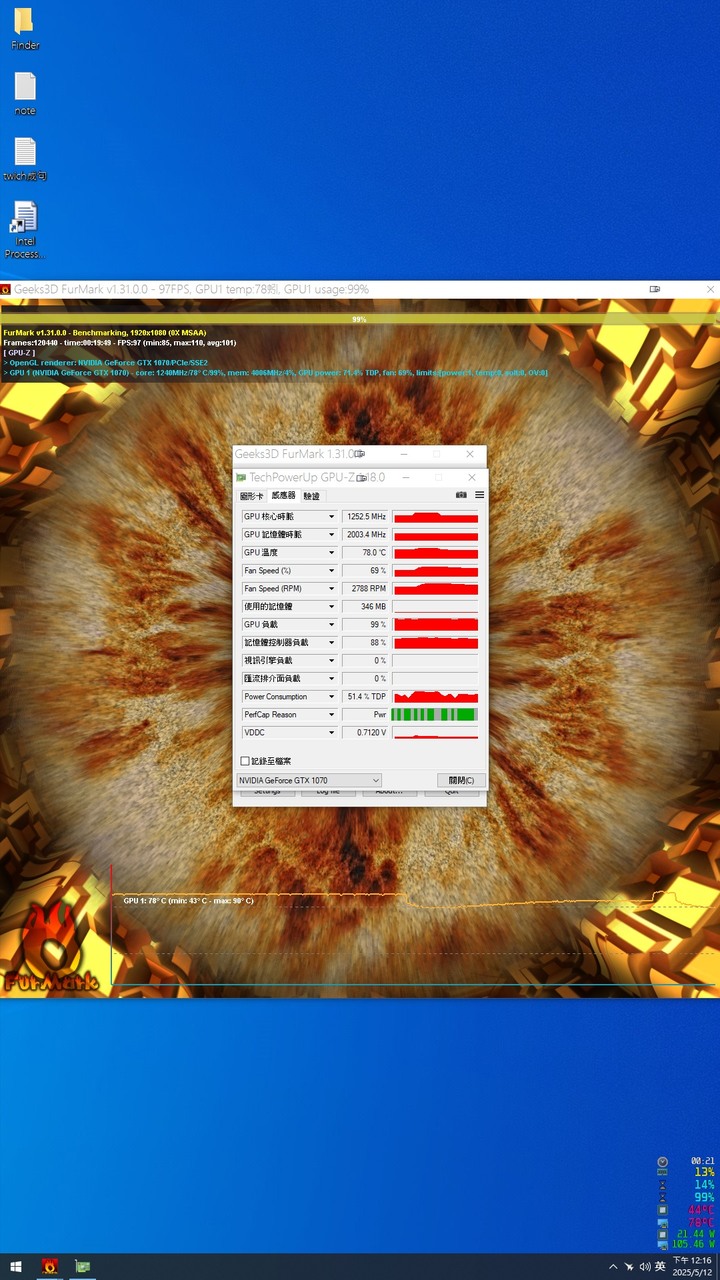Click the Windows Start button
Screen dimensions: 720x1280
(x=16, y=1266)
